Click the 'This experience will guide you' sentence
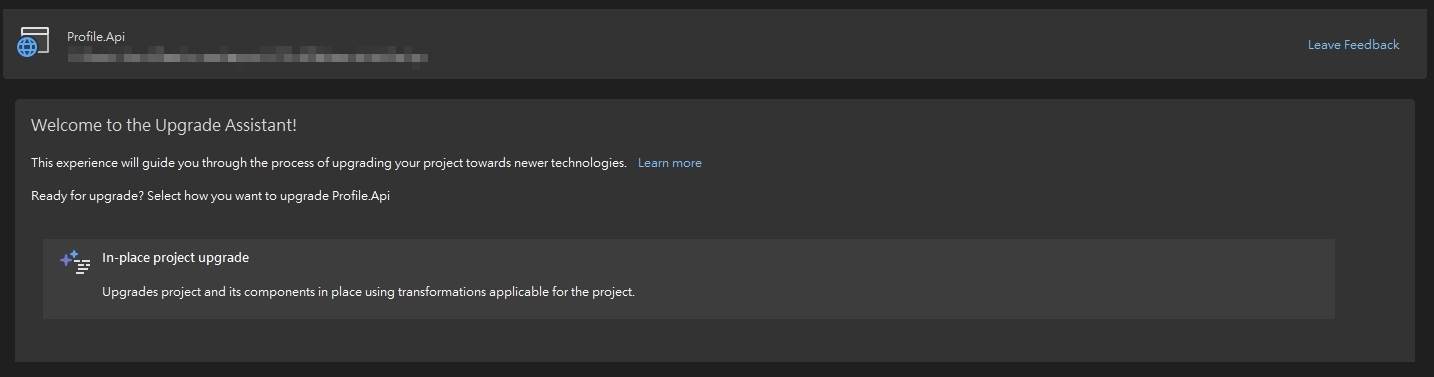Screen dimensions: 1434x377 (x=329, y=162)
